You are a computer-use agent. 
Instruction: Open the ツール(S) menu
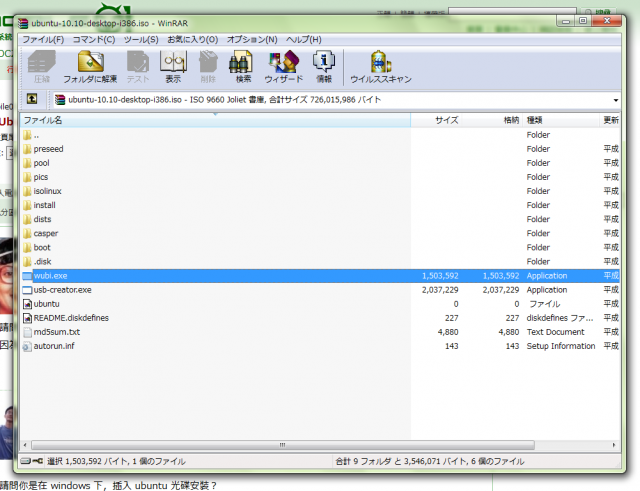pyautogui.click(x=141, y=40)
